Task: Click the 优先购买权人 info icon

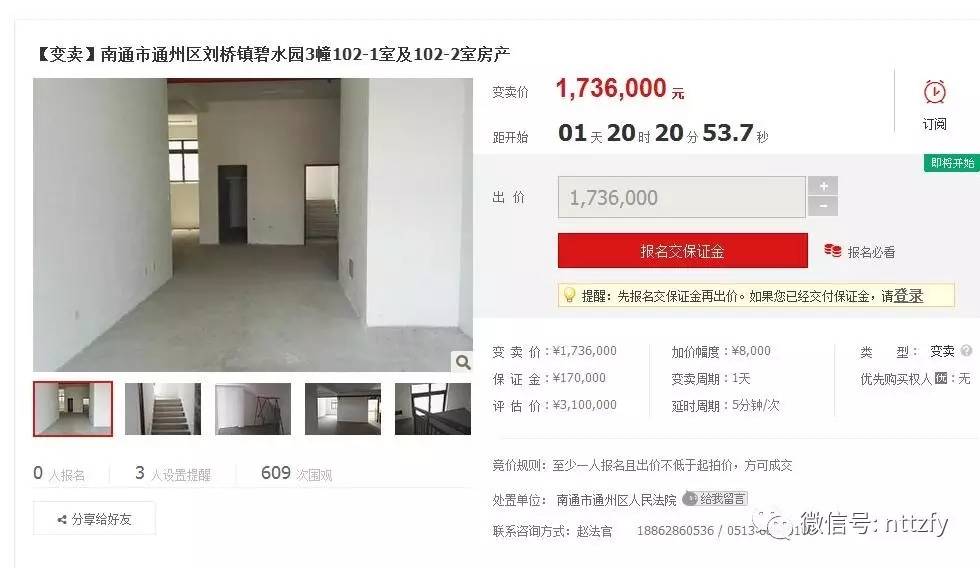Action: point(941,378)
